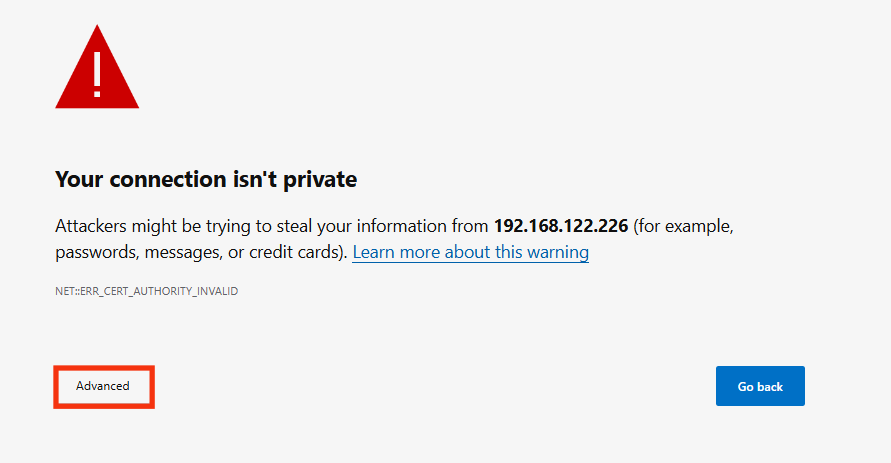
Task: Click the bold IP address 192.168.122.226
Action: [x=561, y=225]
